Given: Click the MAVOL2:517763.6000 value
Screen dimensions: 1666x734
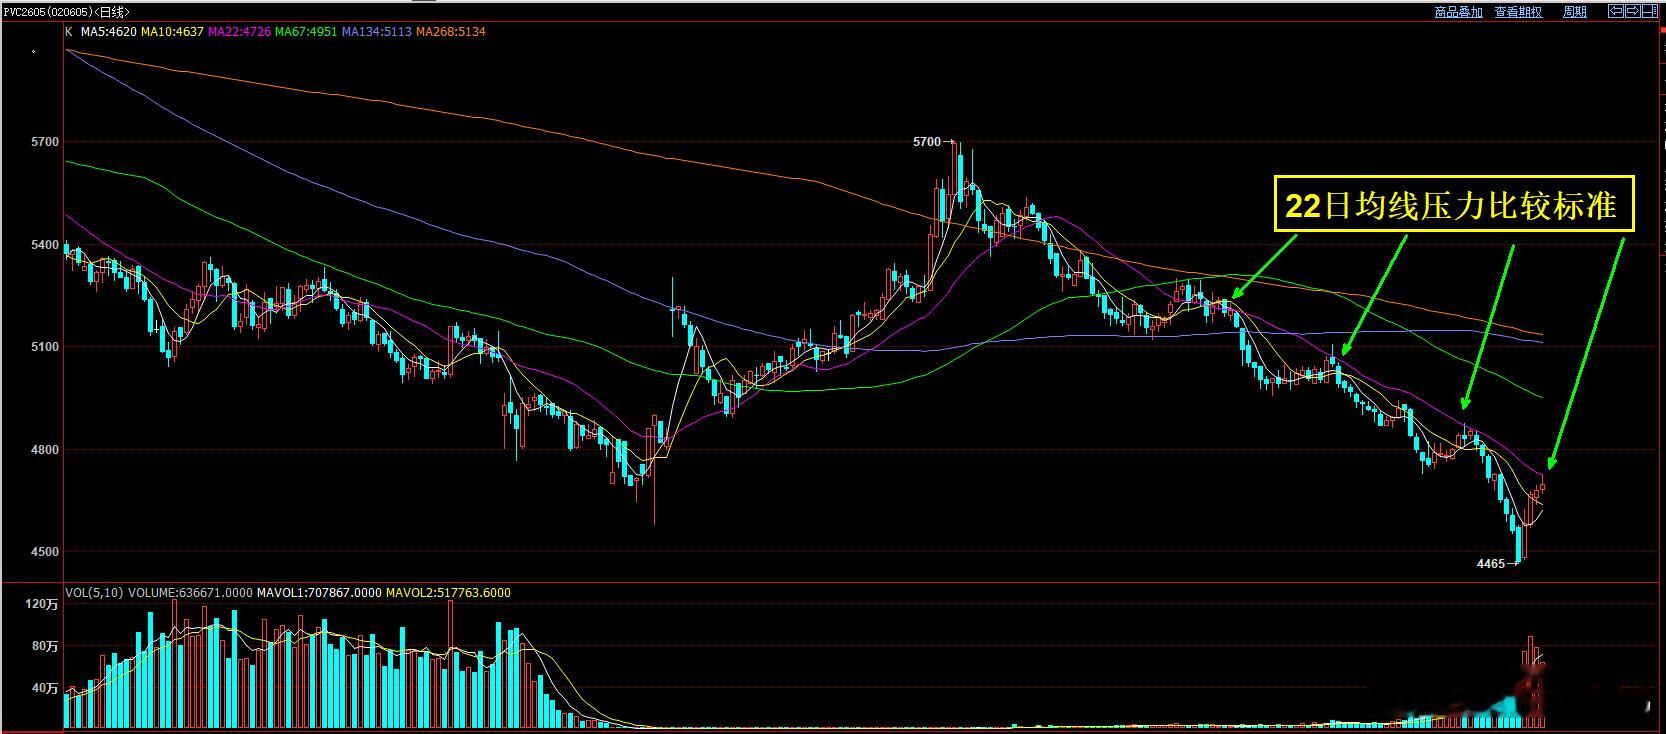Looking at the screenshot, I should point(448,593).
